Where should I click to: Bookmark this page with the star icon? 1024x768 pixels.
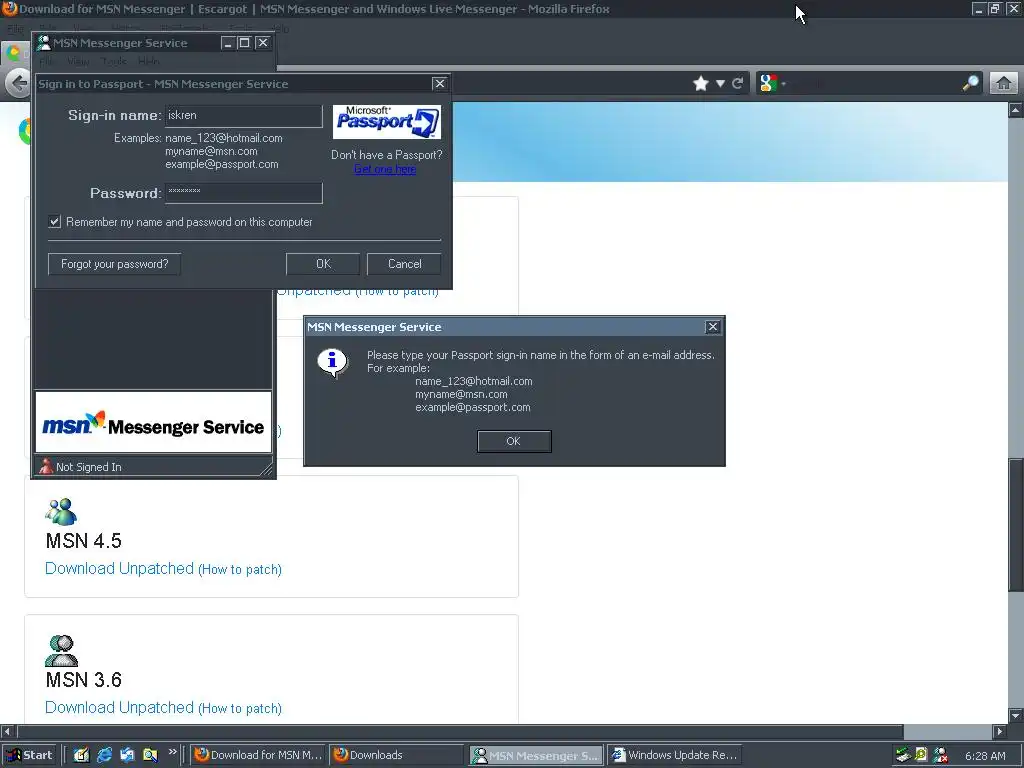click(701, 83)
